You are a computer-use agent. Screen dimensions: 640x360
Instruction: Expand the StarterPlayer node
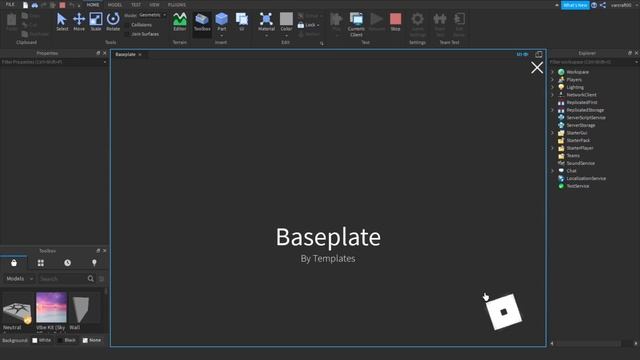(x=553, y=148)
